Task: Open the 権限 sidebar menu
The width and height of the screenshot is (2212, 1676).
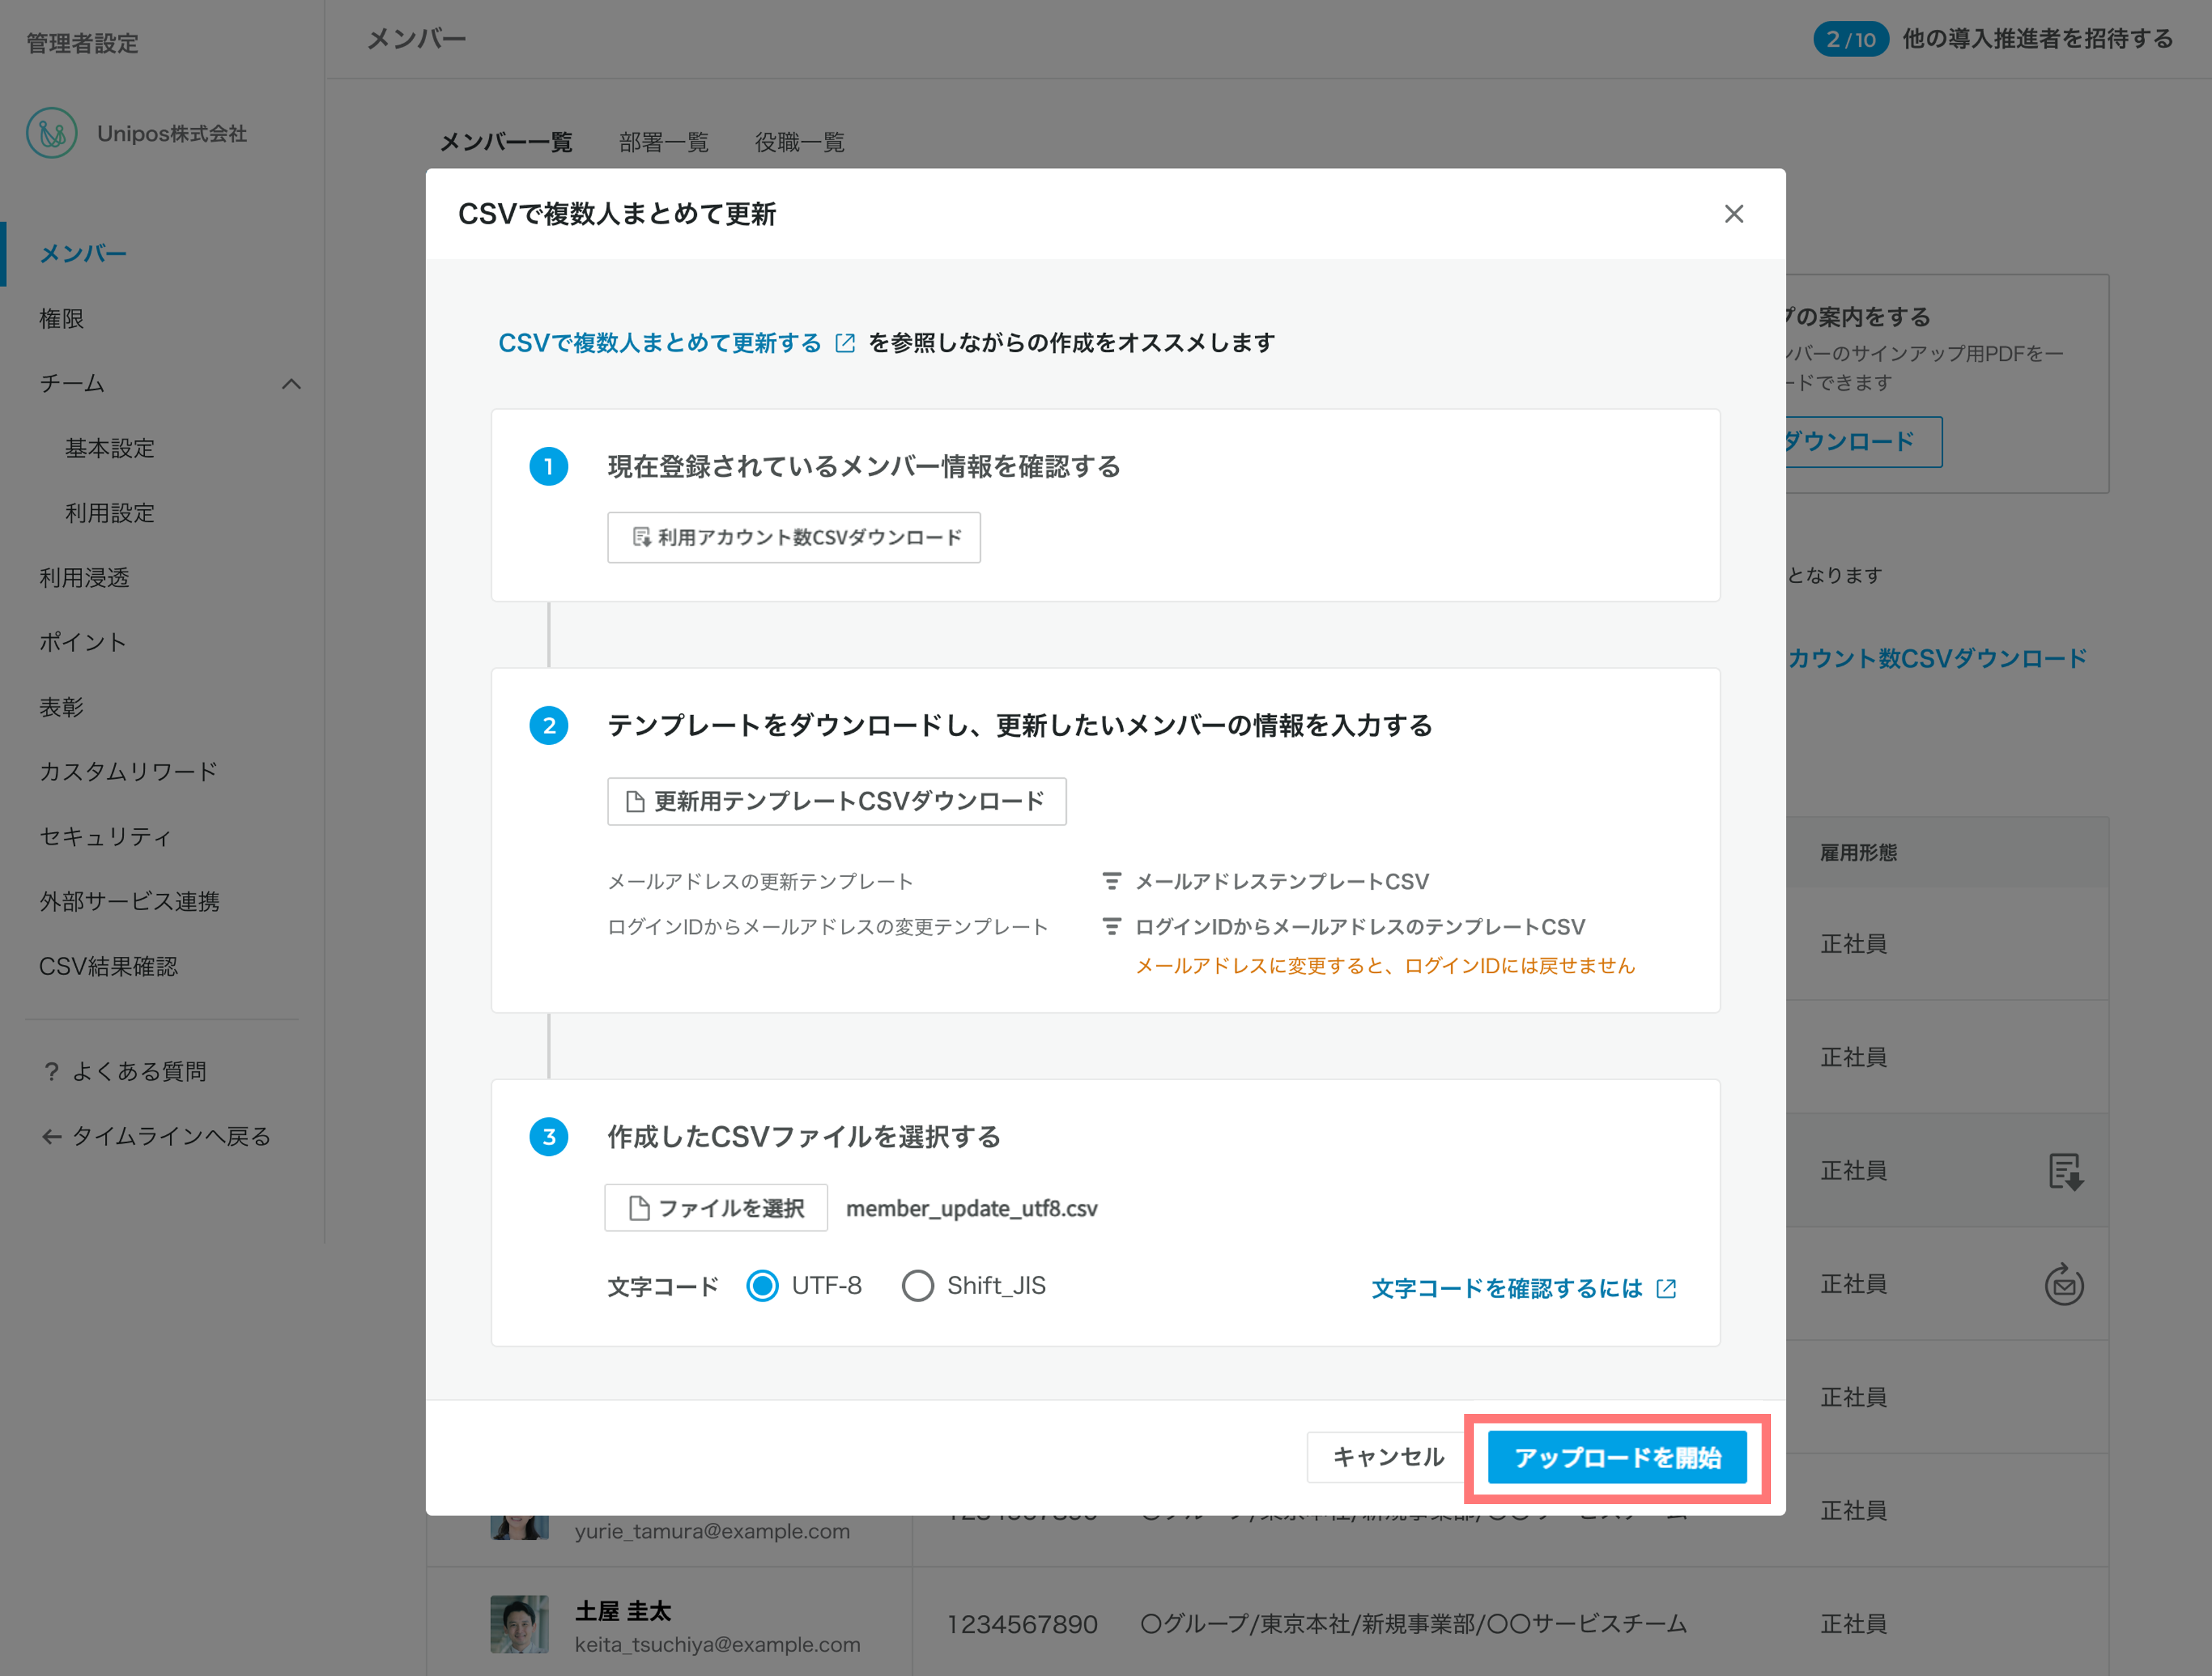Action: (61, 318)
